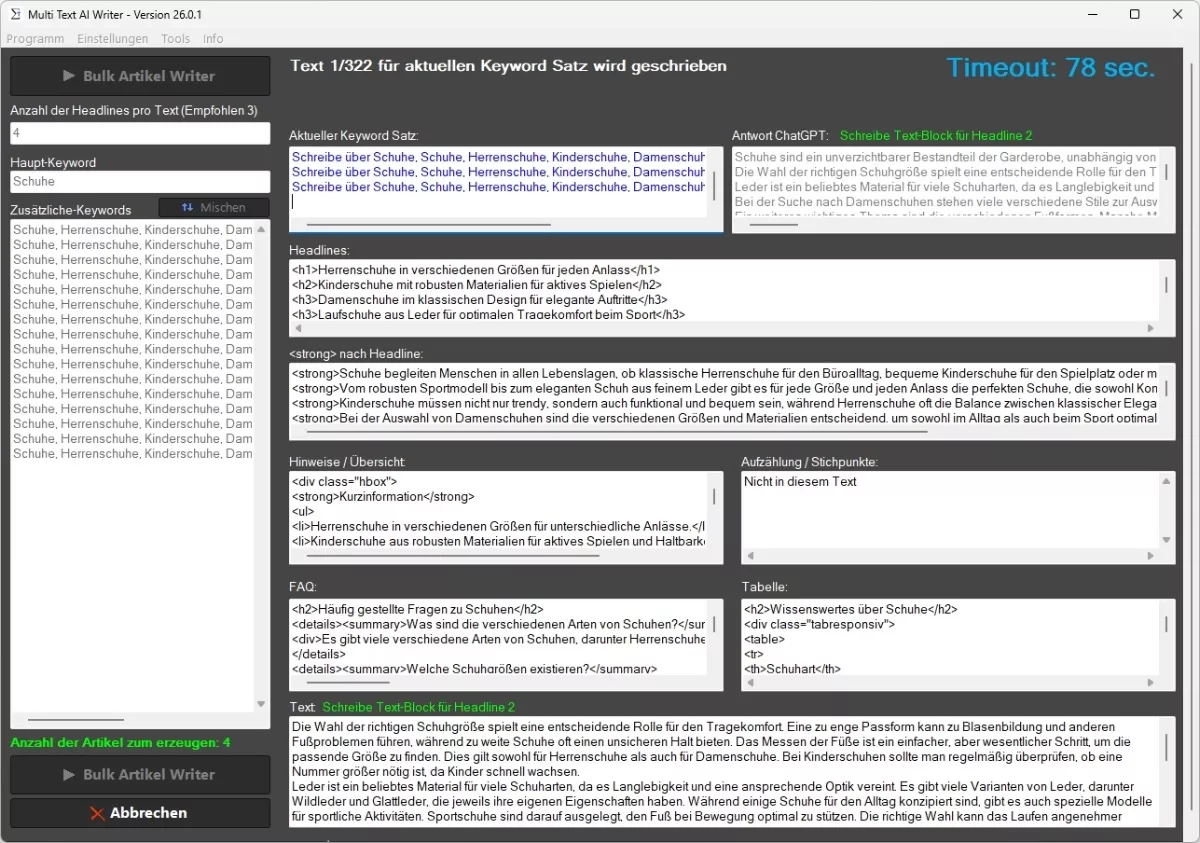Image resolution: width=1200 pixels, height=843 pixels.
Task: Click the Abbrechen button
Action: point(140,813)
